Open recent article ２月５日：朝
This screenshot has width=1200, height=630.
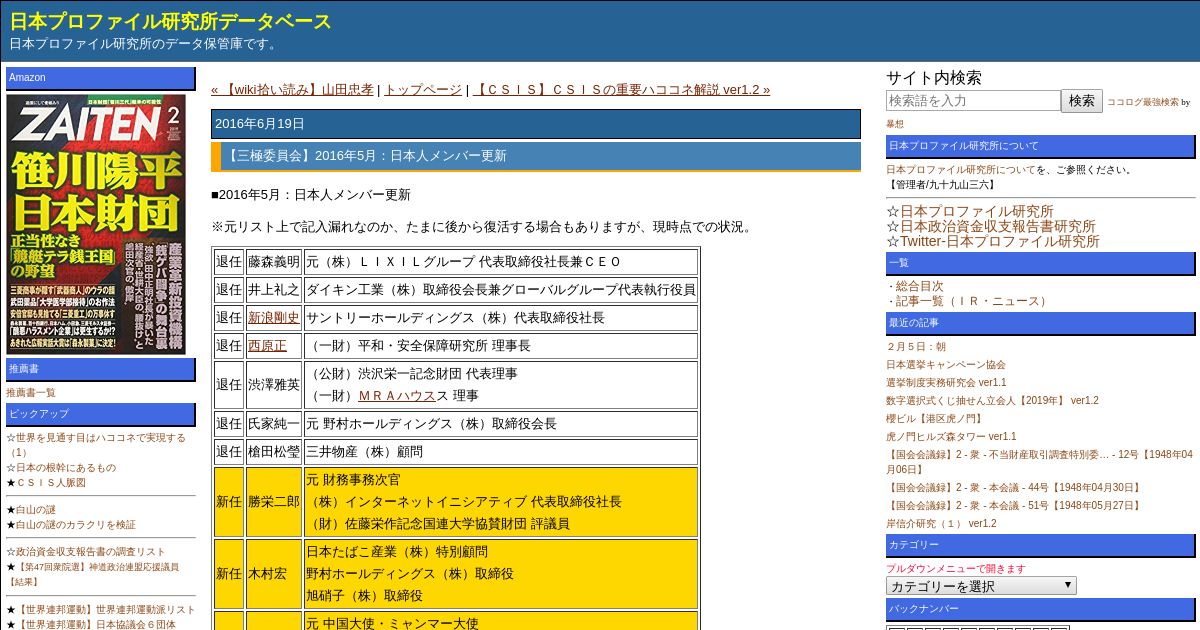click(x=916, y=347)
